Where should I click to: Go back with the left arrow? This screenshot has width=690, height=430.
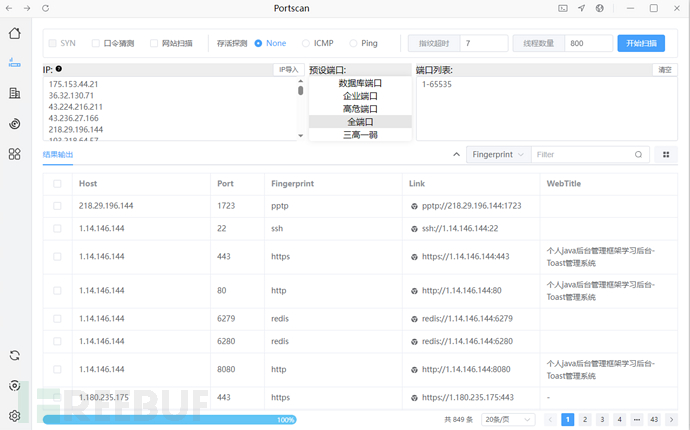point(9,8)
